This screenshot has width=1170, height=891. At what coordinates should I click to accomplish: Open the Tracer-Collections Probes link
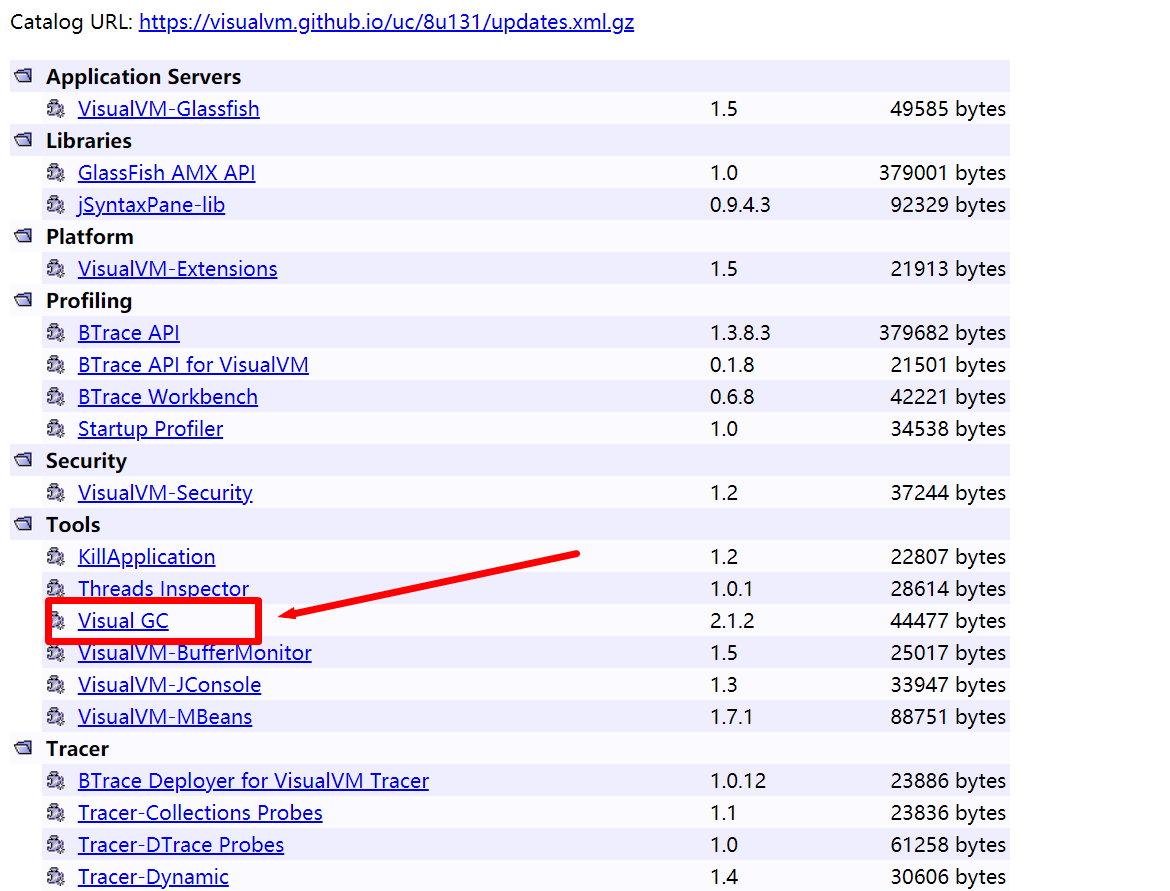click(200, 813)
